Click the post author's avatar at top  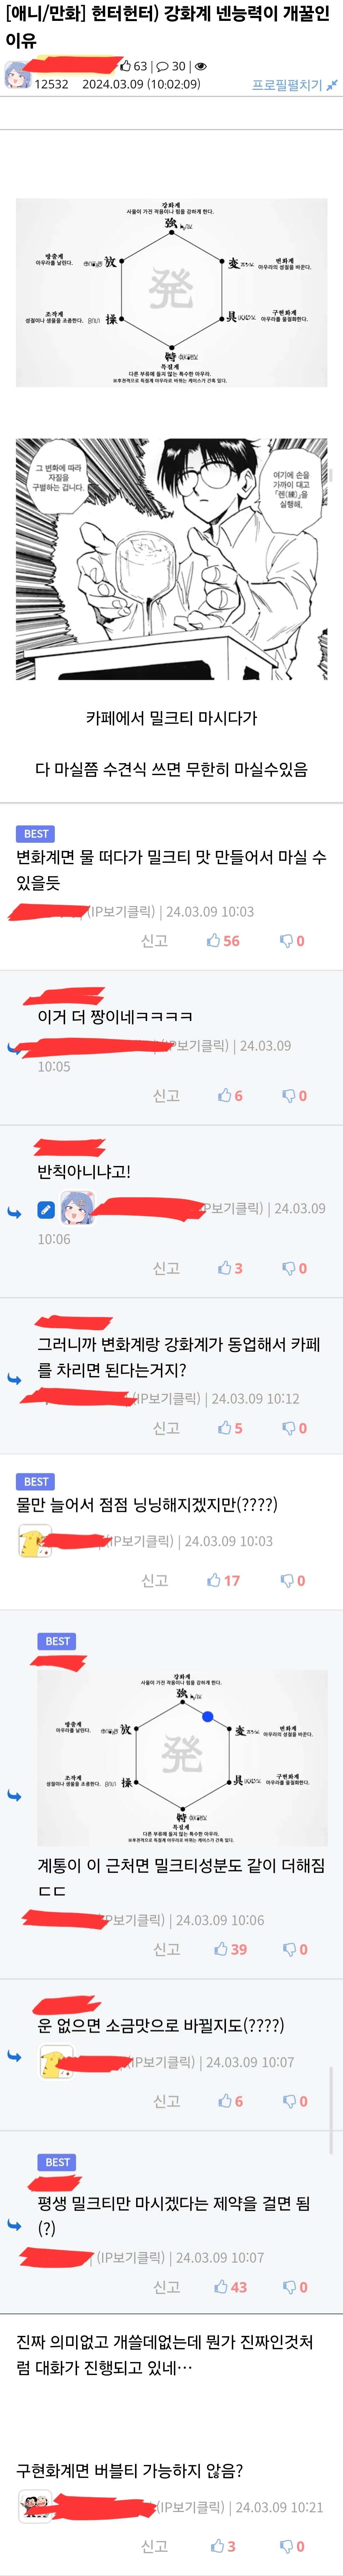coord(17,75)
